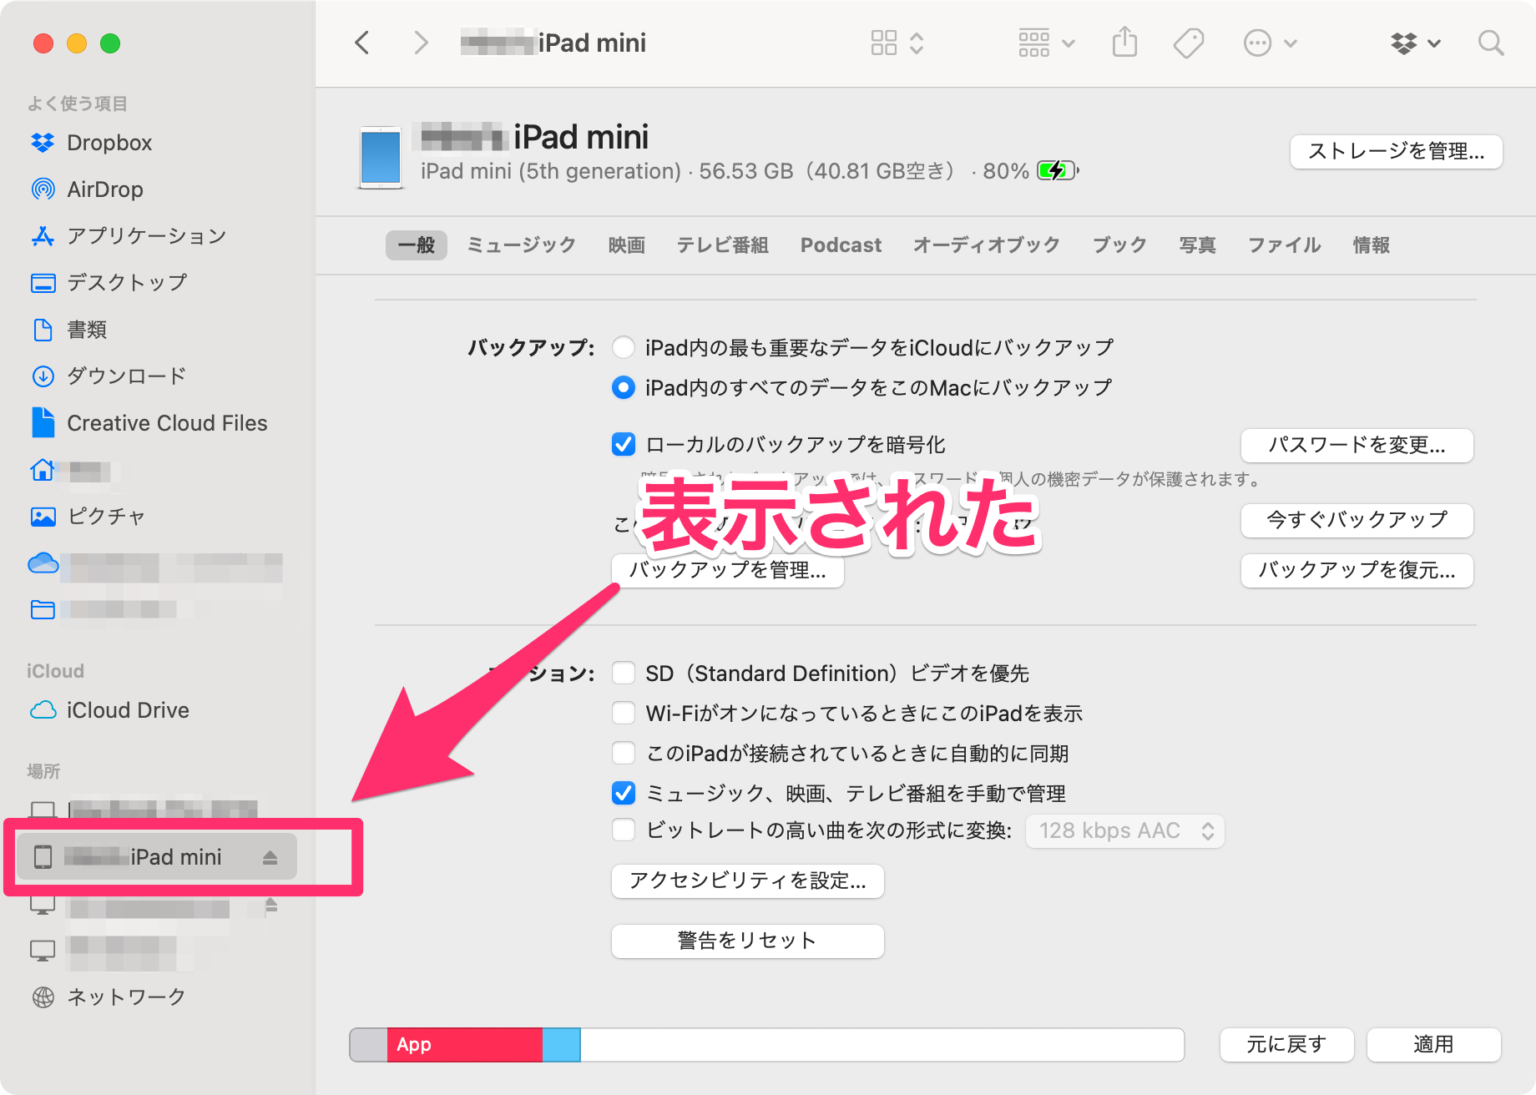1536x1095 pixels.
Task: Open the Search icon in the toolbar
Action: point(1490,43)
